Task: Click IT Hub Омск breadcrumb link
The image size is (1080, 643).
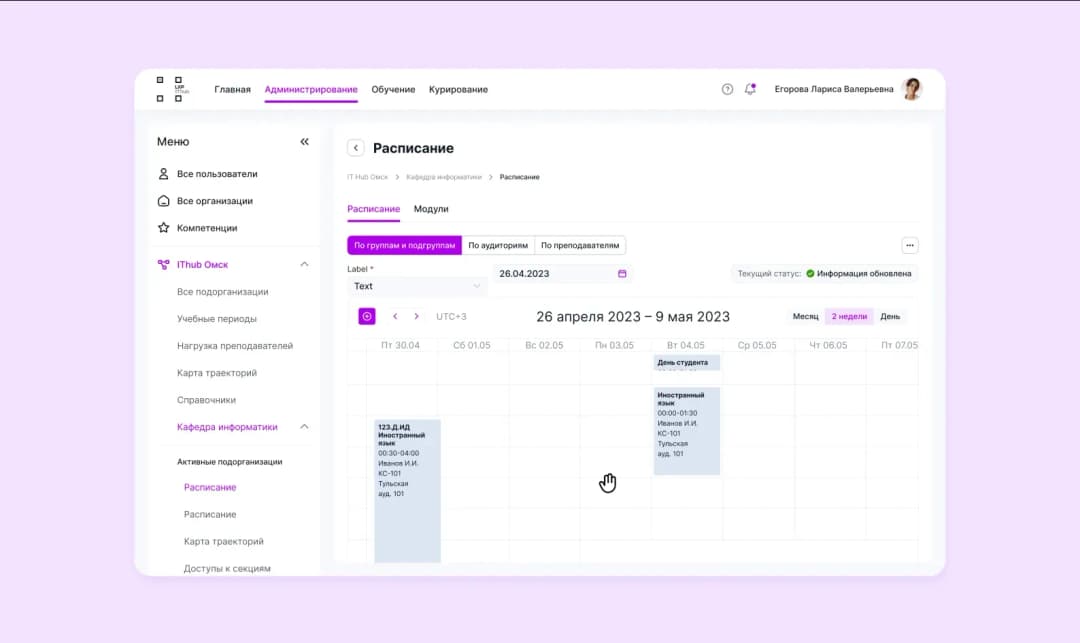Action: coord(367,177)
